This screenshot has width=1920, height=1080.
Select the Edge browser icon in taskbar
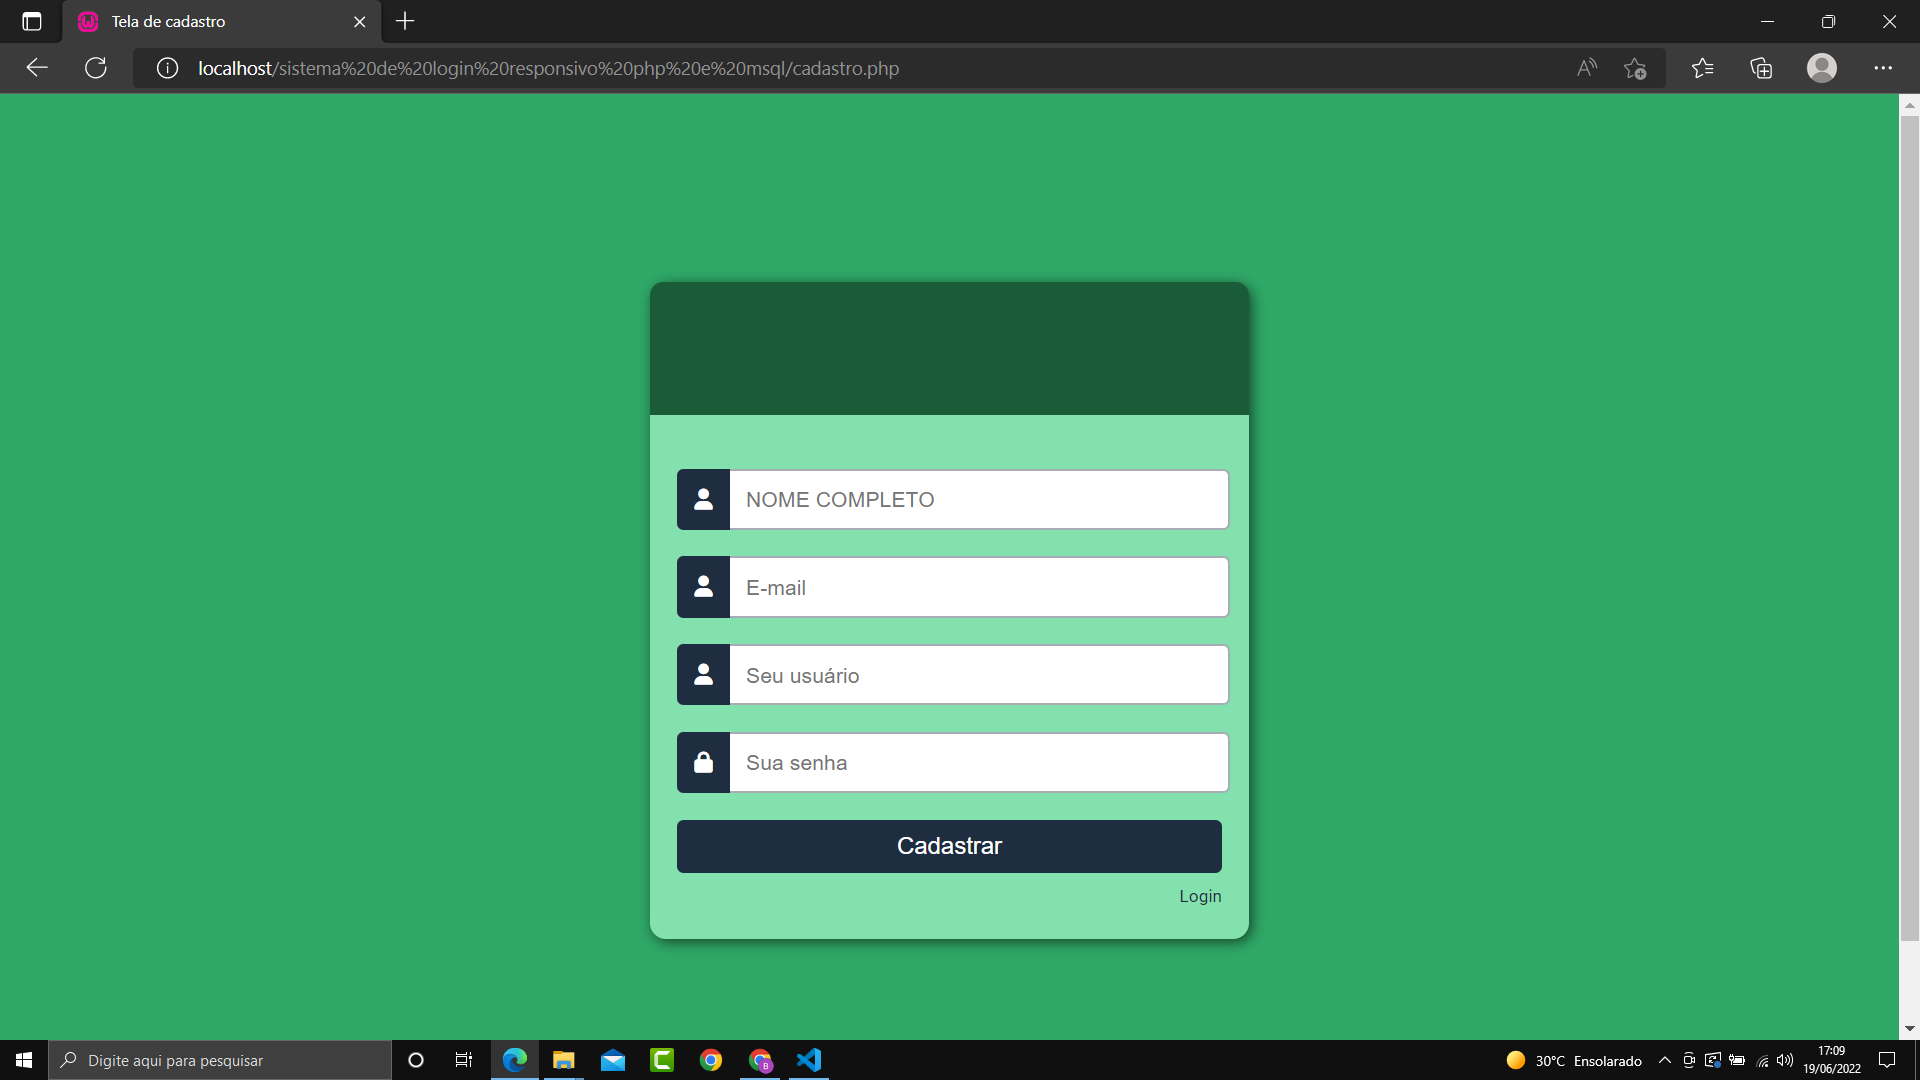pos(514,1060)
